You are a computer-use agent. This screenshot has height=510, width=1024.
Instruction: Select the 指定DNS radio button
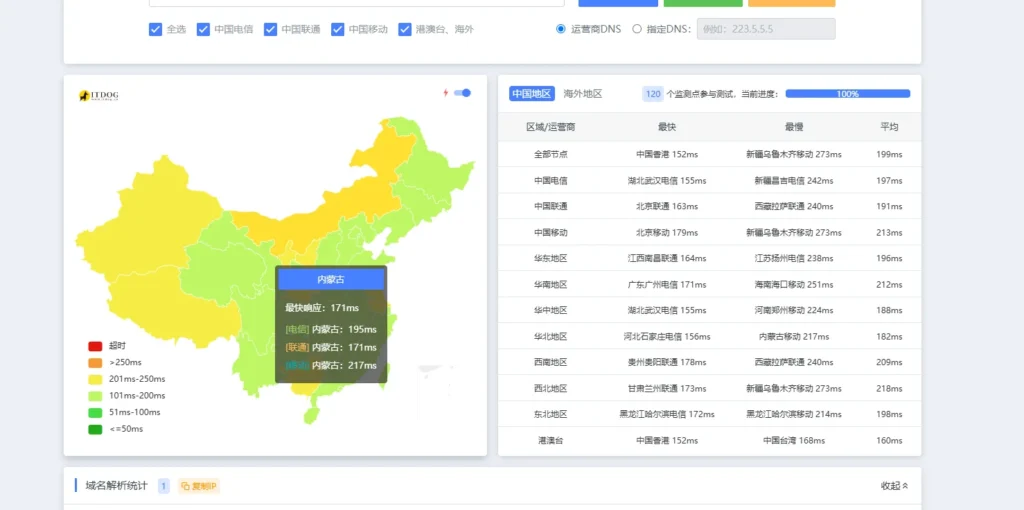click(x=637, y=29)
